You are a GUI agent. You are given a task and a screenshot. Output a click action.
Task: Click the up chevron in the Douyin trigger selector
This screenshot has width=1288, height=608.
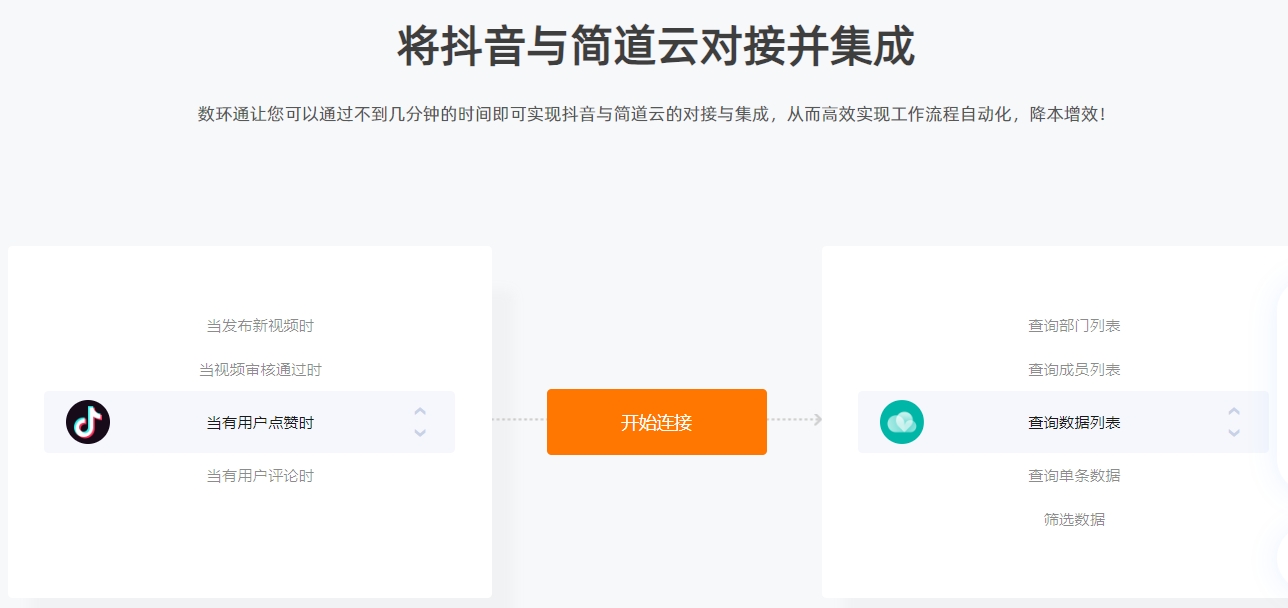click(x=420, y=411)
